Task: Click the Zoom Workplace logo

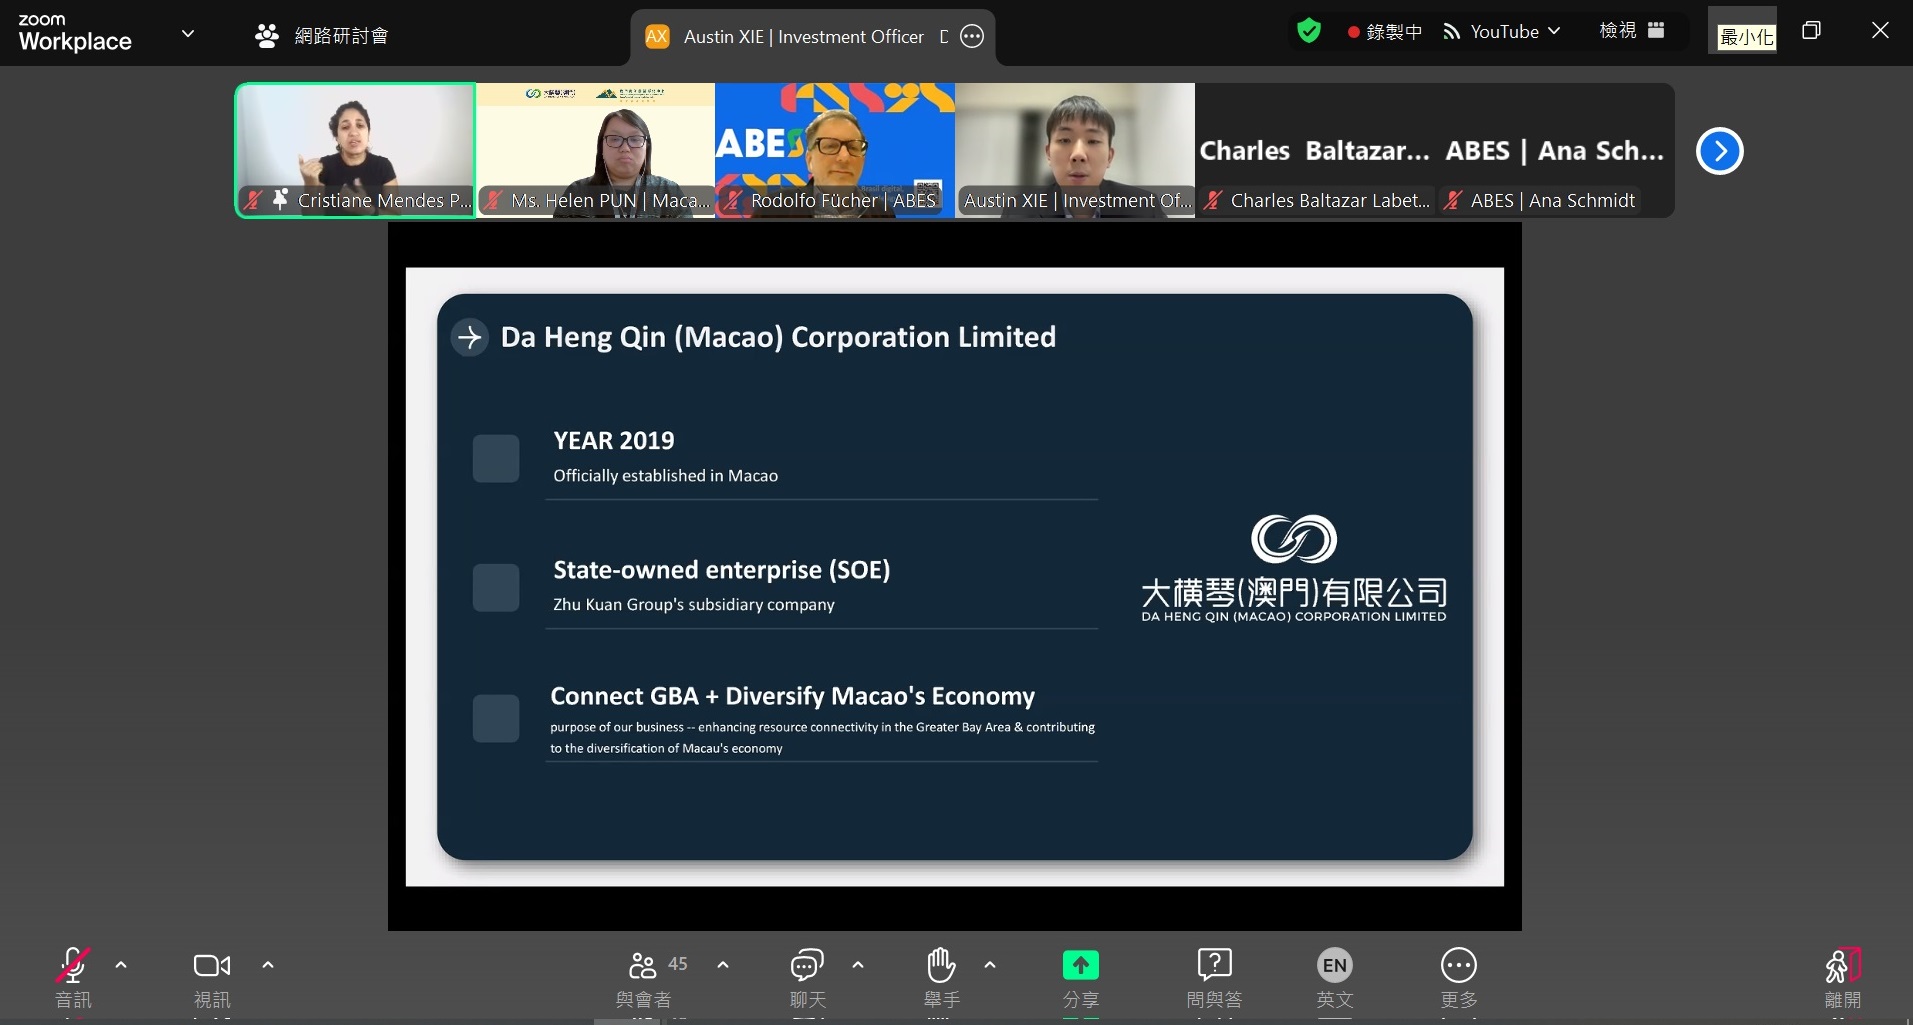Action: coord(75,33)
